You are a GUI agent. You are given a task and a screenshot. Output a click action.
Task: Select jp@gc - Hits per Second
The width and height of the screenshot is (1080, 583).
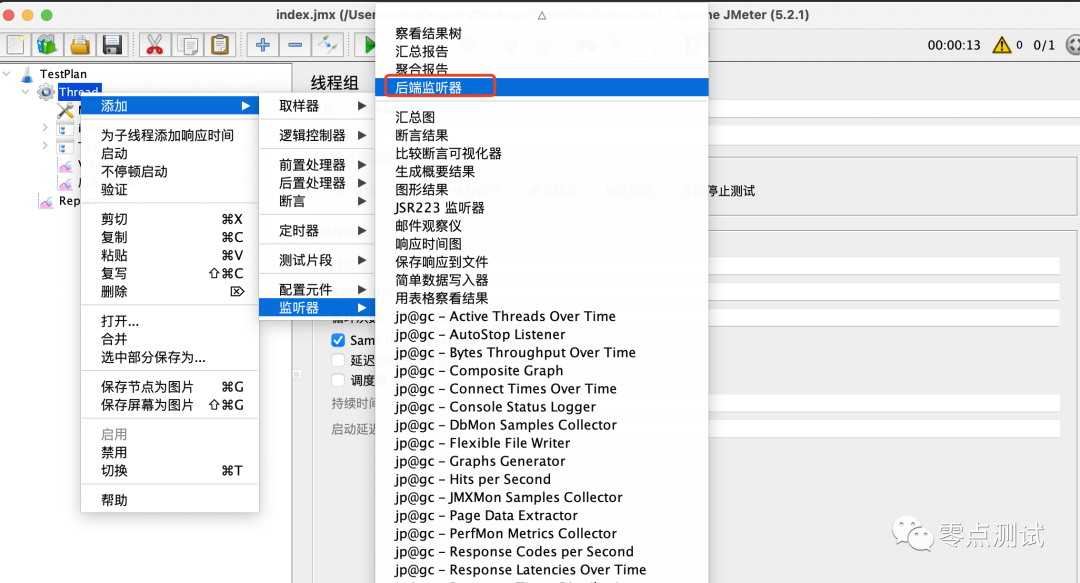tap(473, 479)
